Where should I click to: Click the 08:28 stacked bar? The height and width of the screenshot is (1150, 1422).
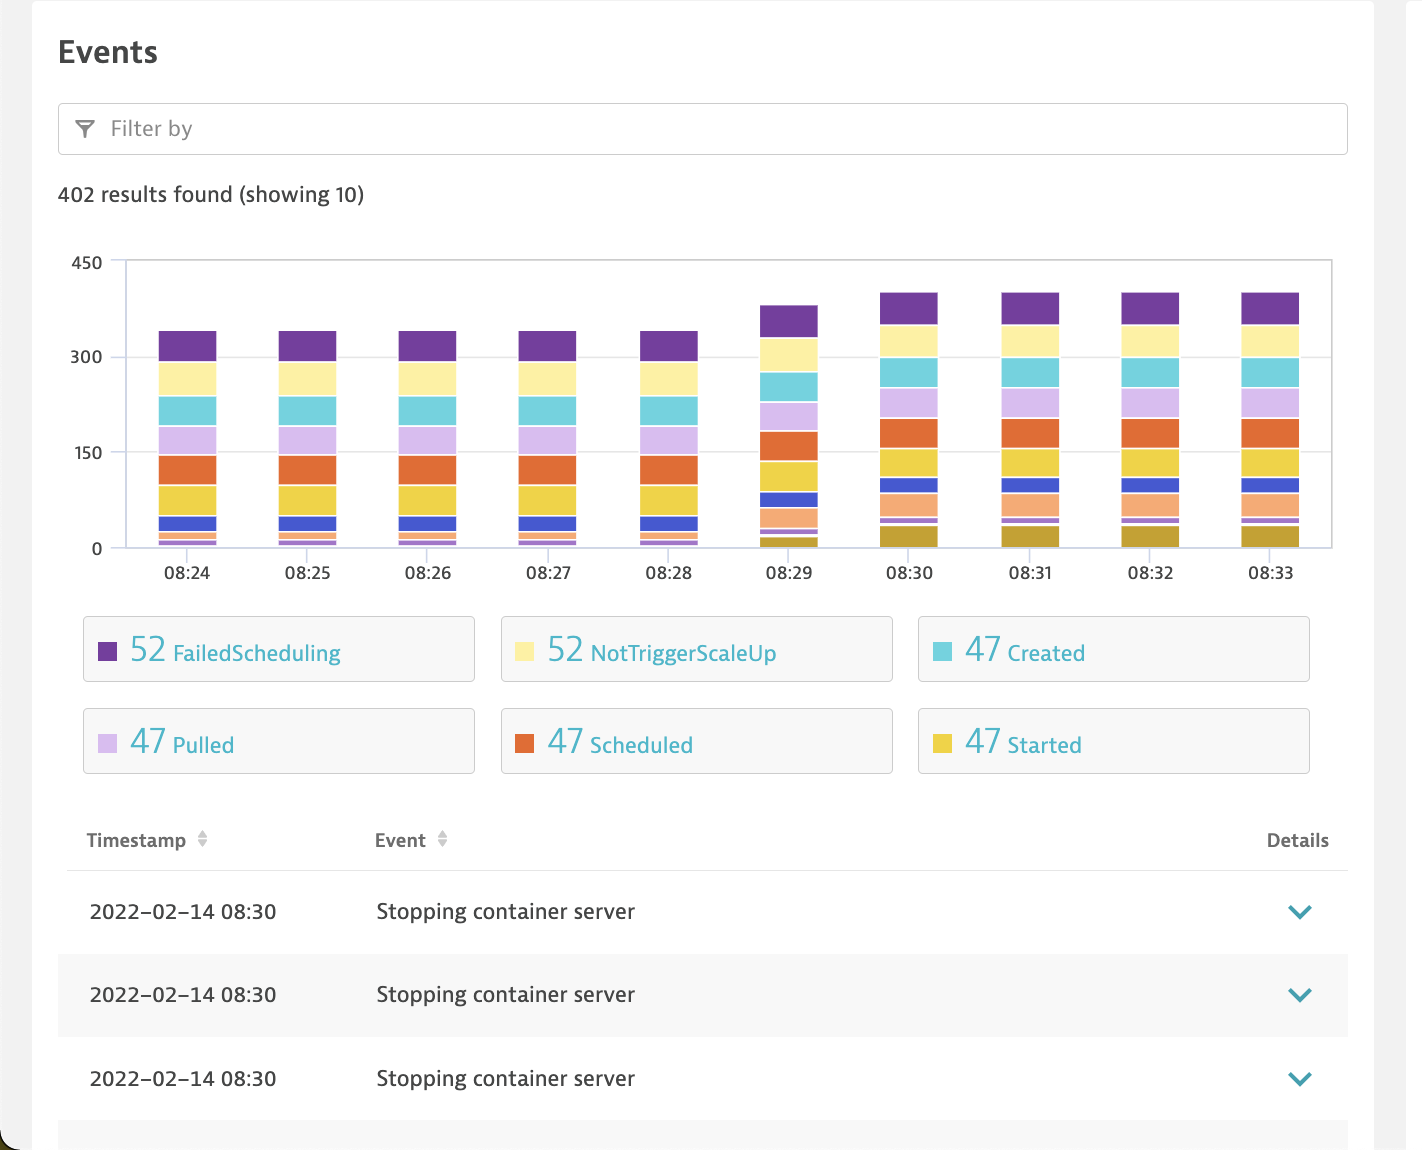(x=668, y=438)
